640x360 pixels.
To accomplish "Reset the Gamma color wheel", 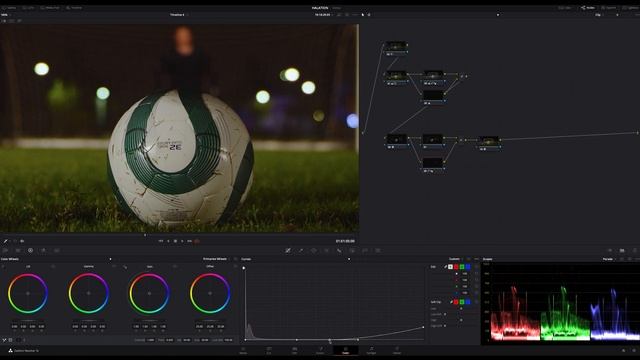I will pos(114,267).
